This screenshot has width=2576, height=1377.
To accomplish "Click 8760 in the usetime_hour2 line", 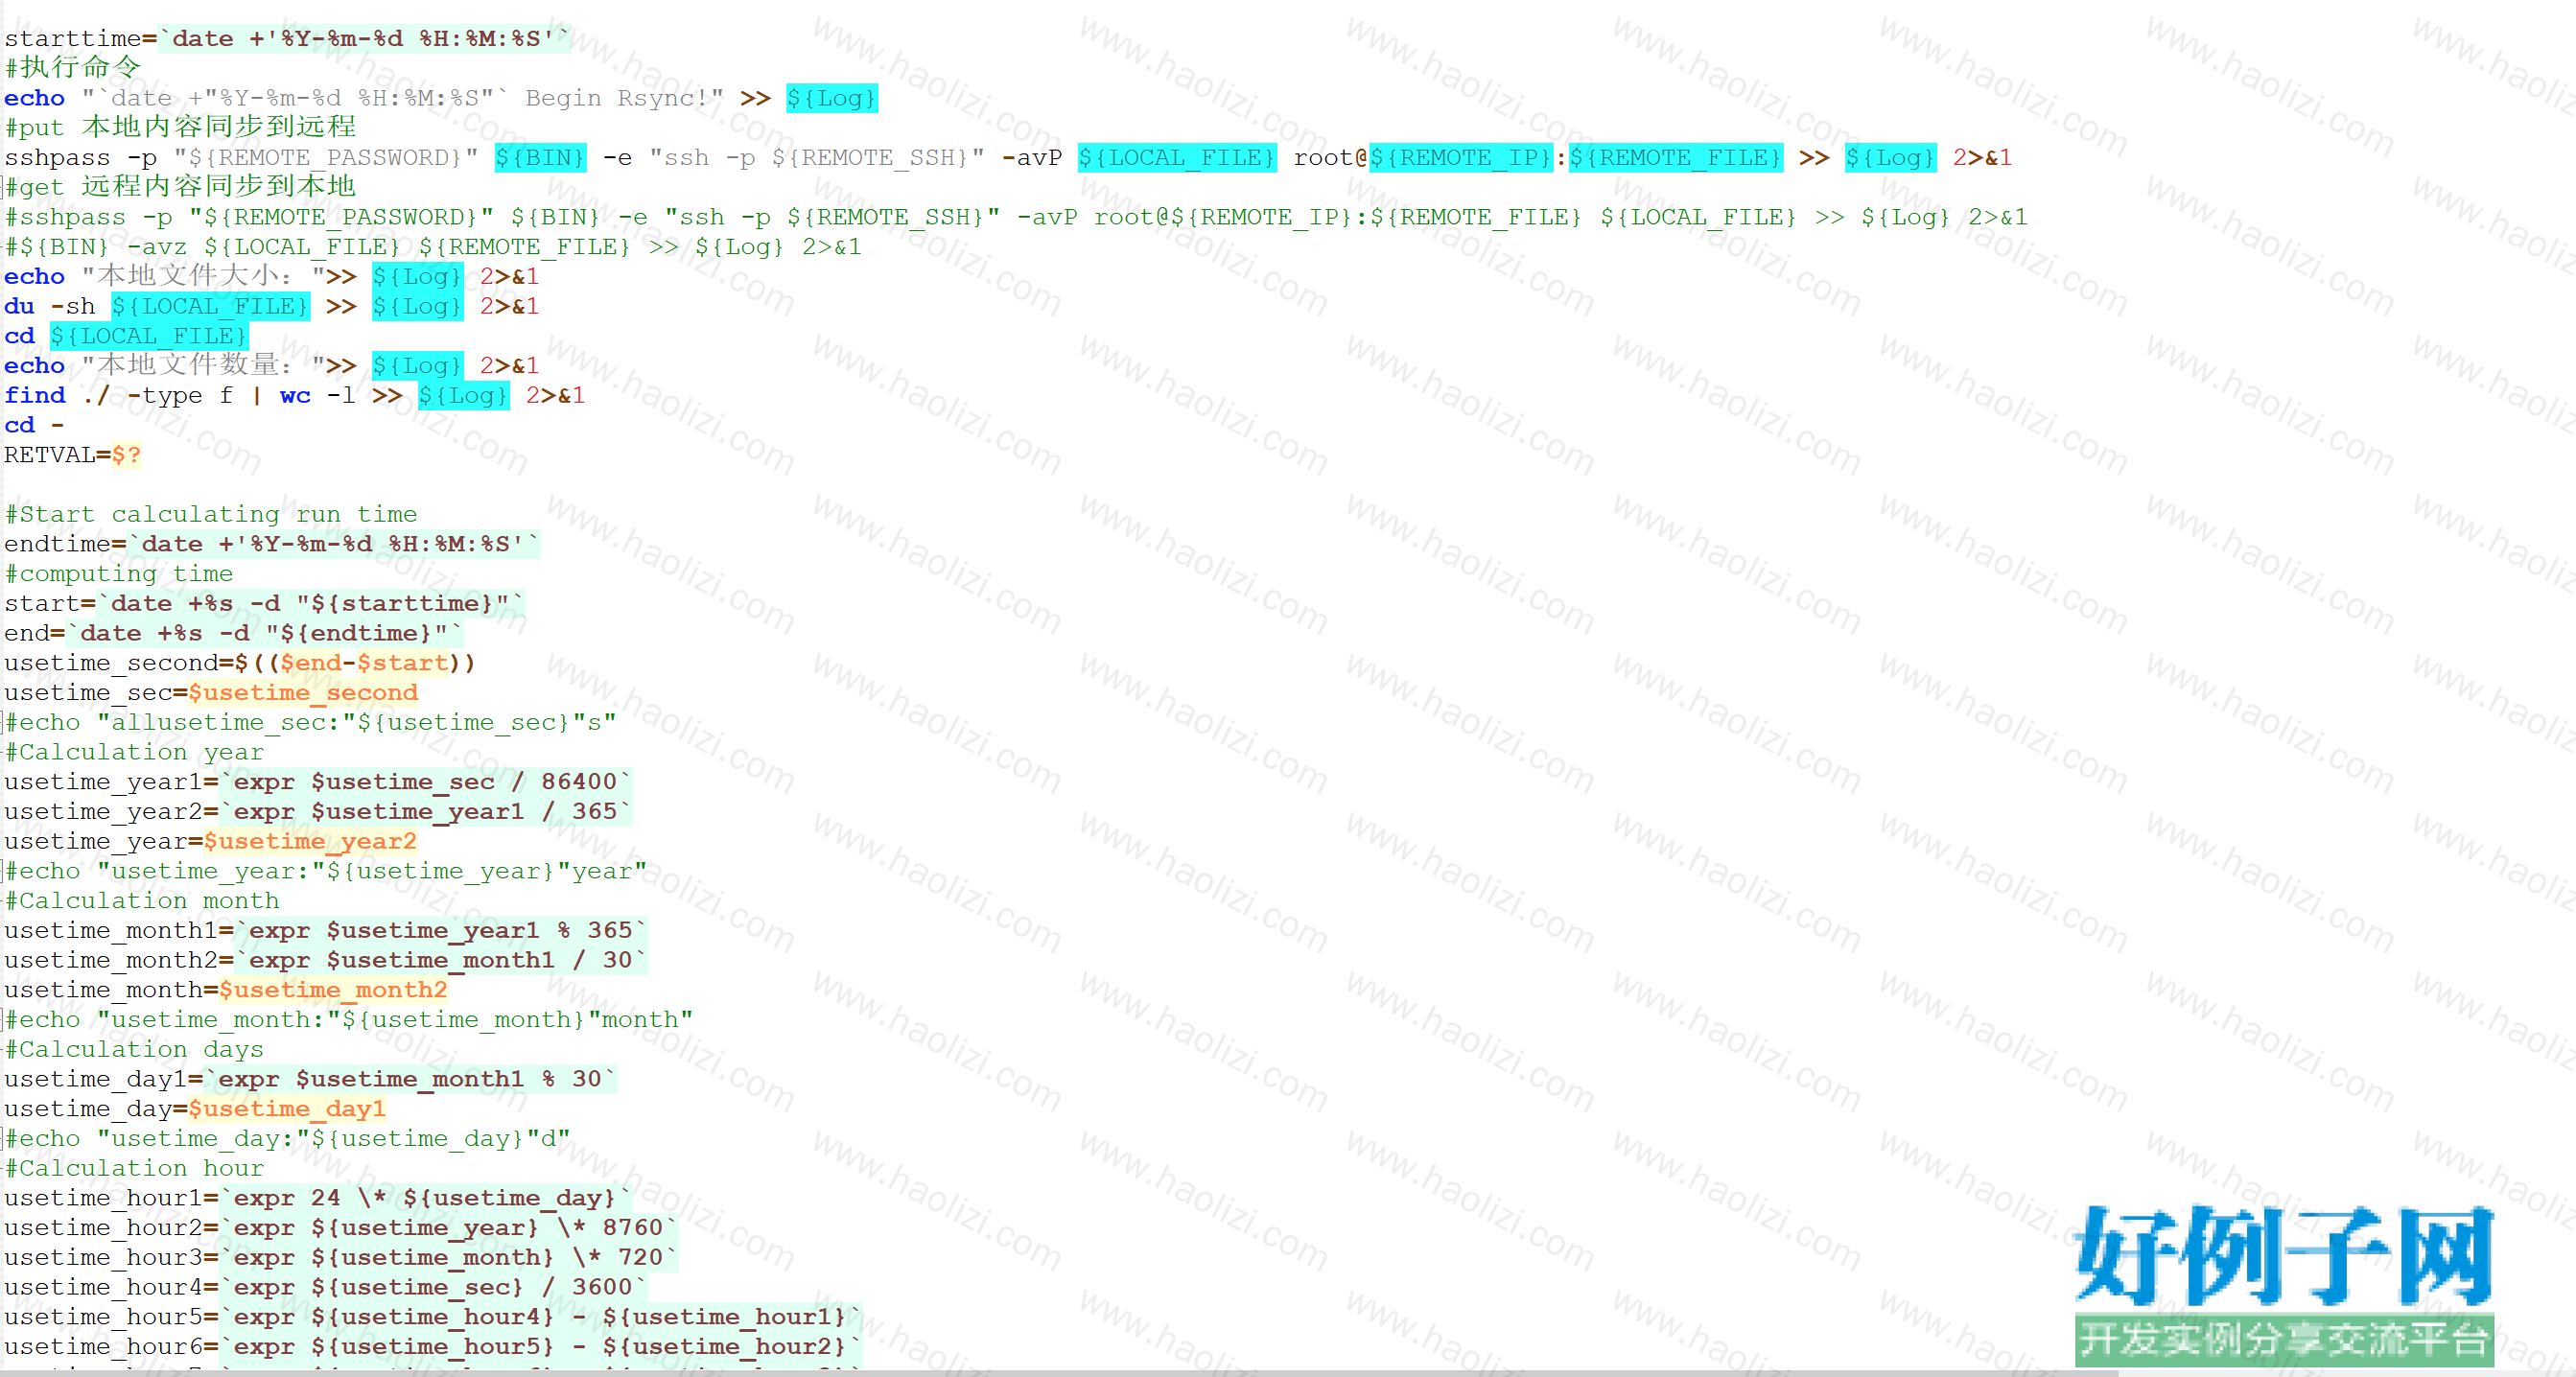I will click(632, 1228).
